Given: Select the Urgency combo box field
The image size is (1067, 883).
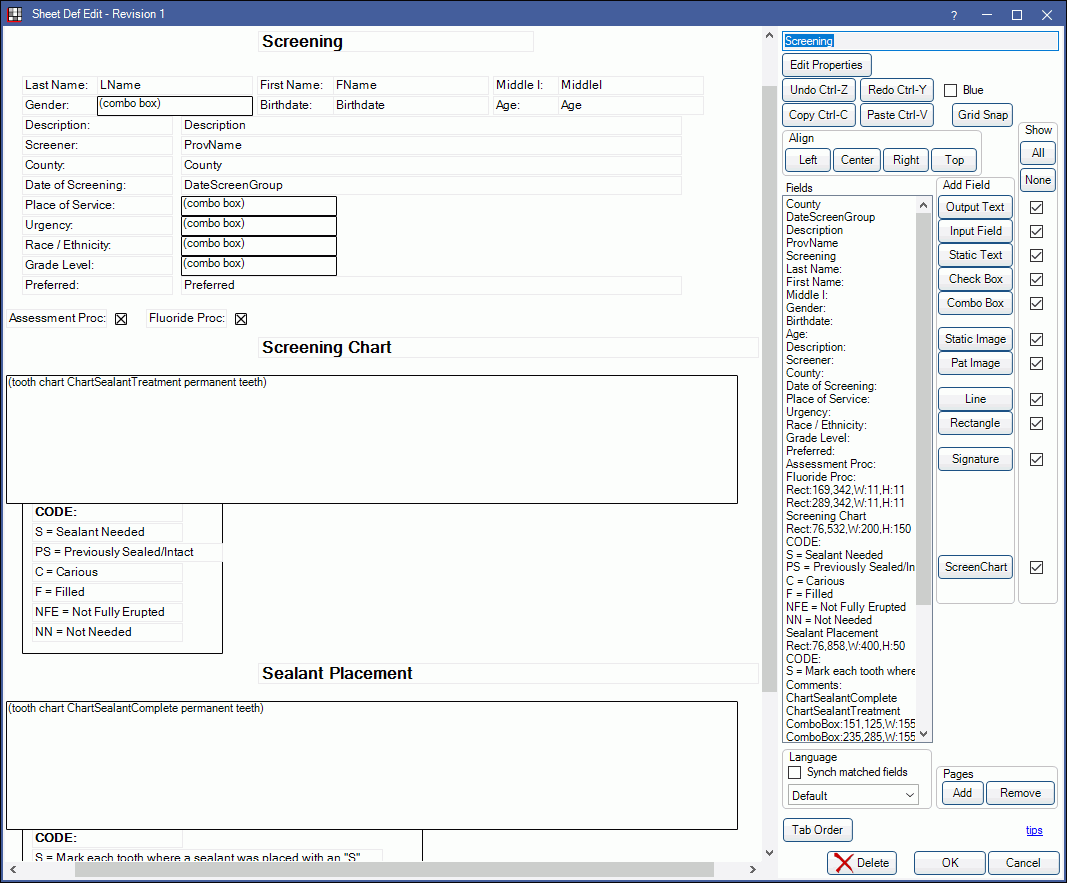Looking at the screenshot, I should (x=258, y=225).
